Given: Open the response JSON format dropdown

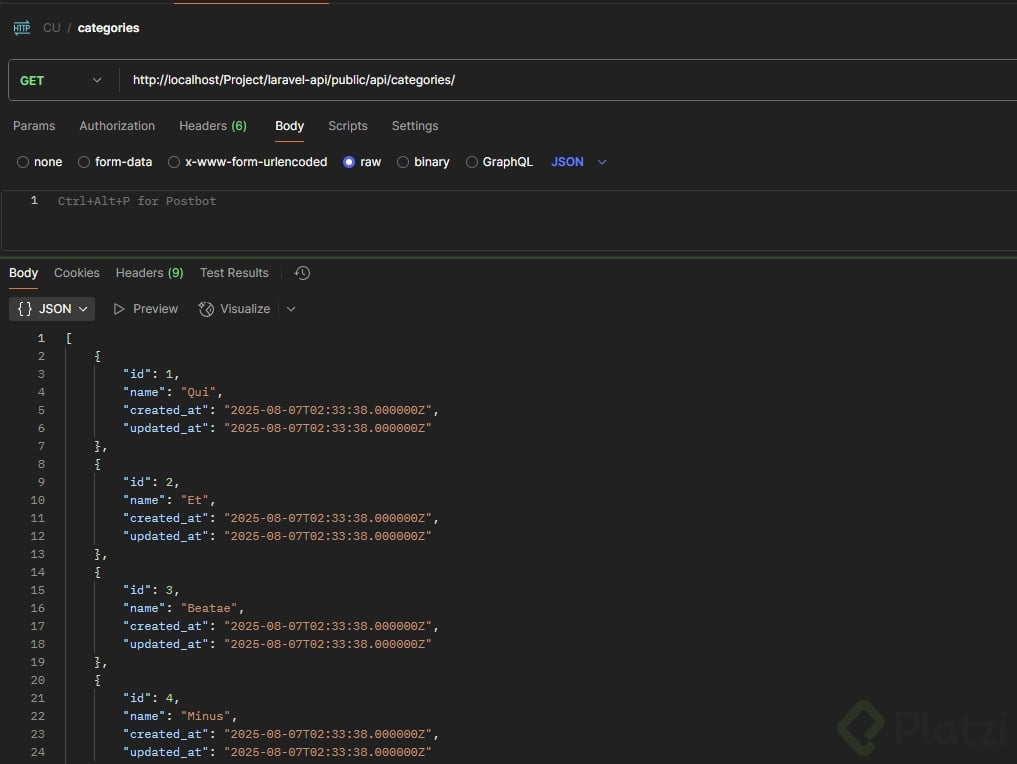Looking at the screenshot, I should click(52, 309).
